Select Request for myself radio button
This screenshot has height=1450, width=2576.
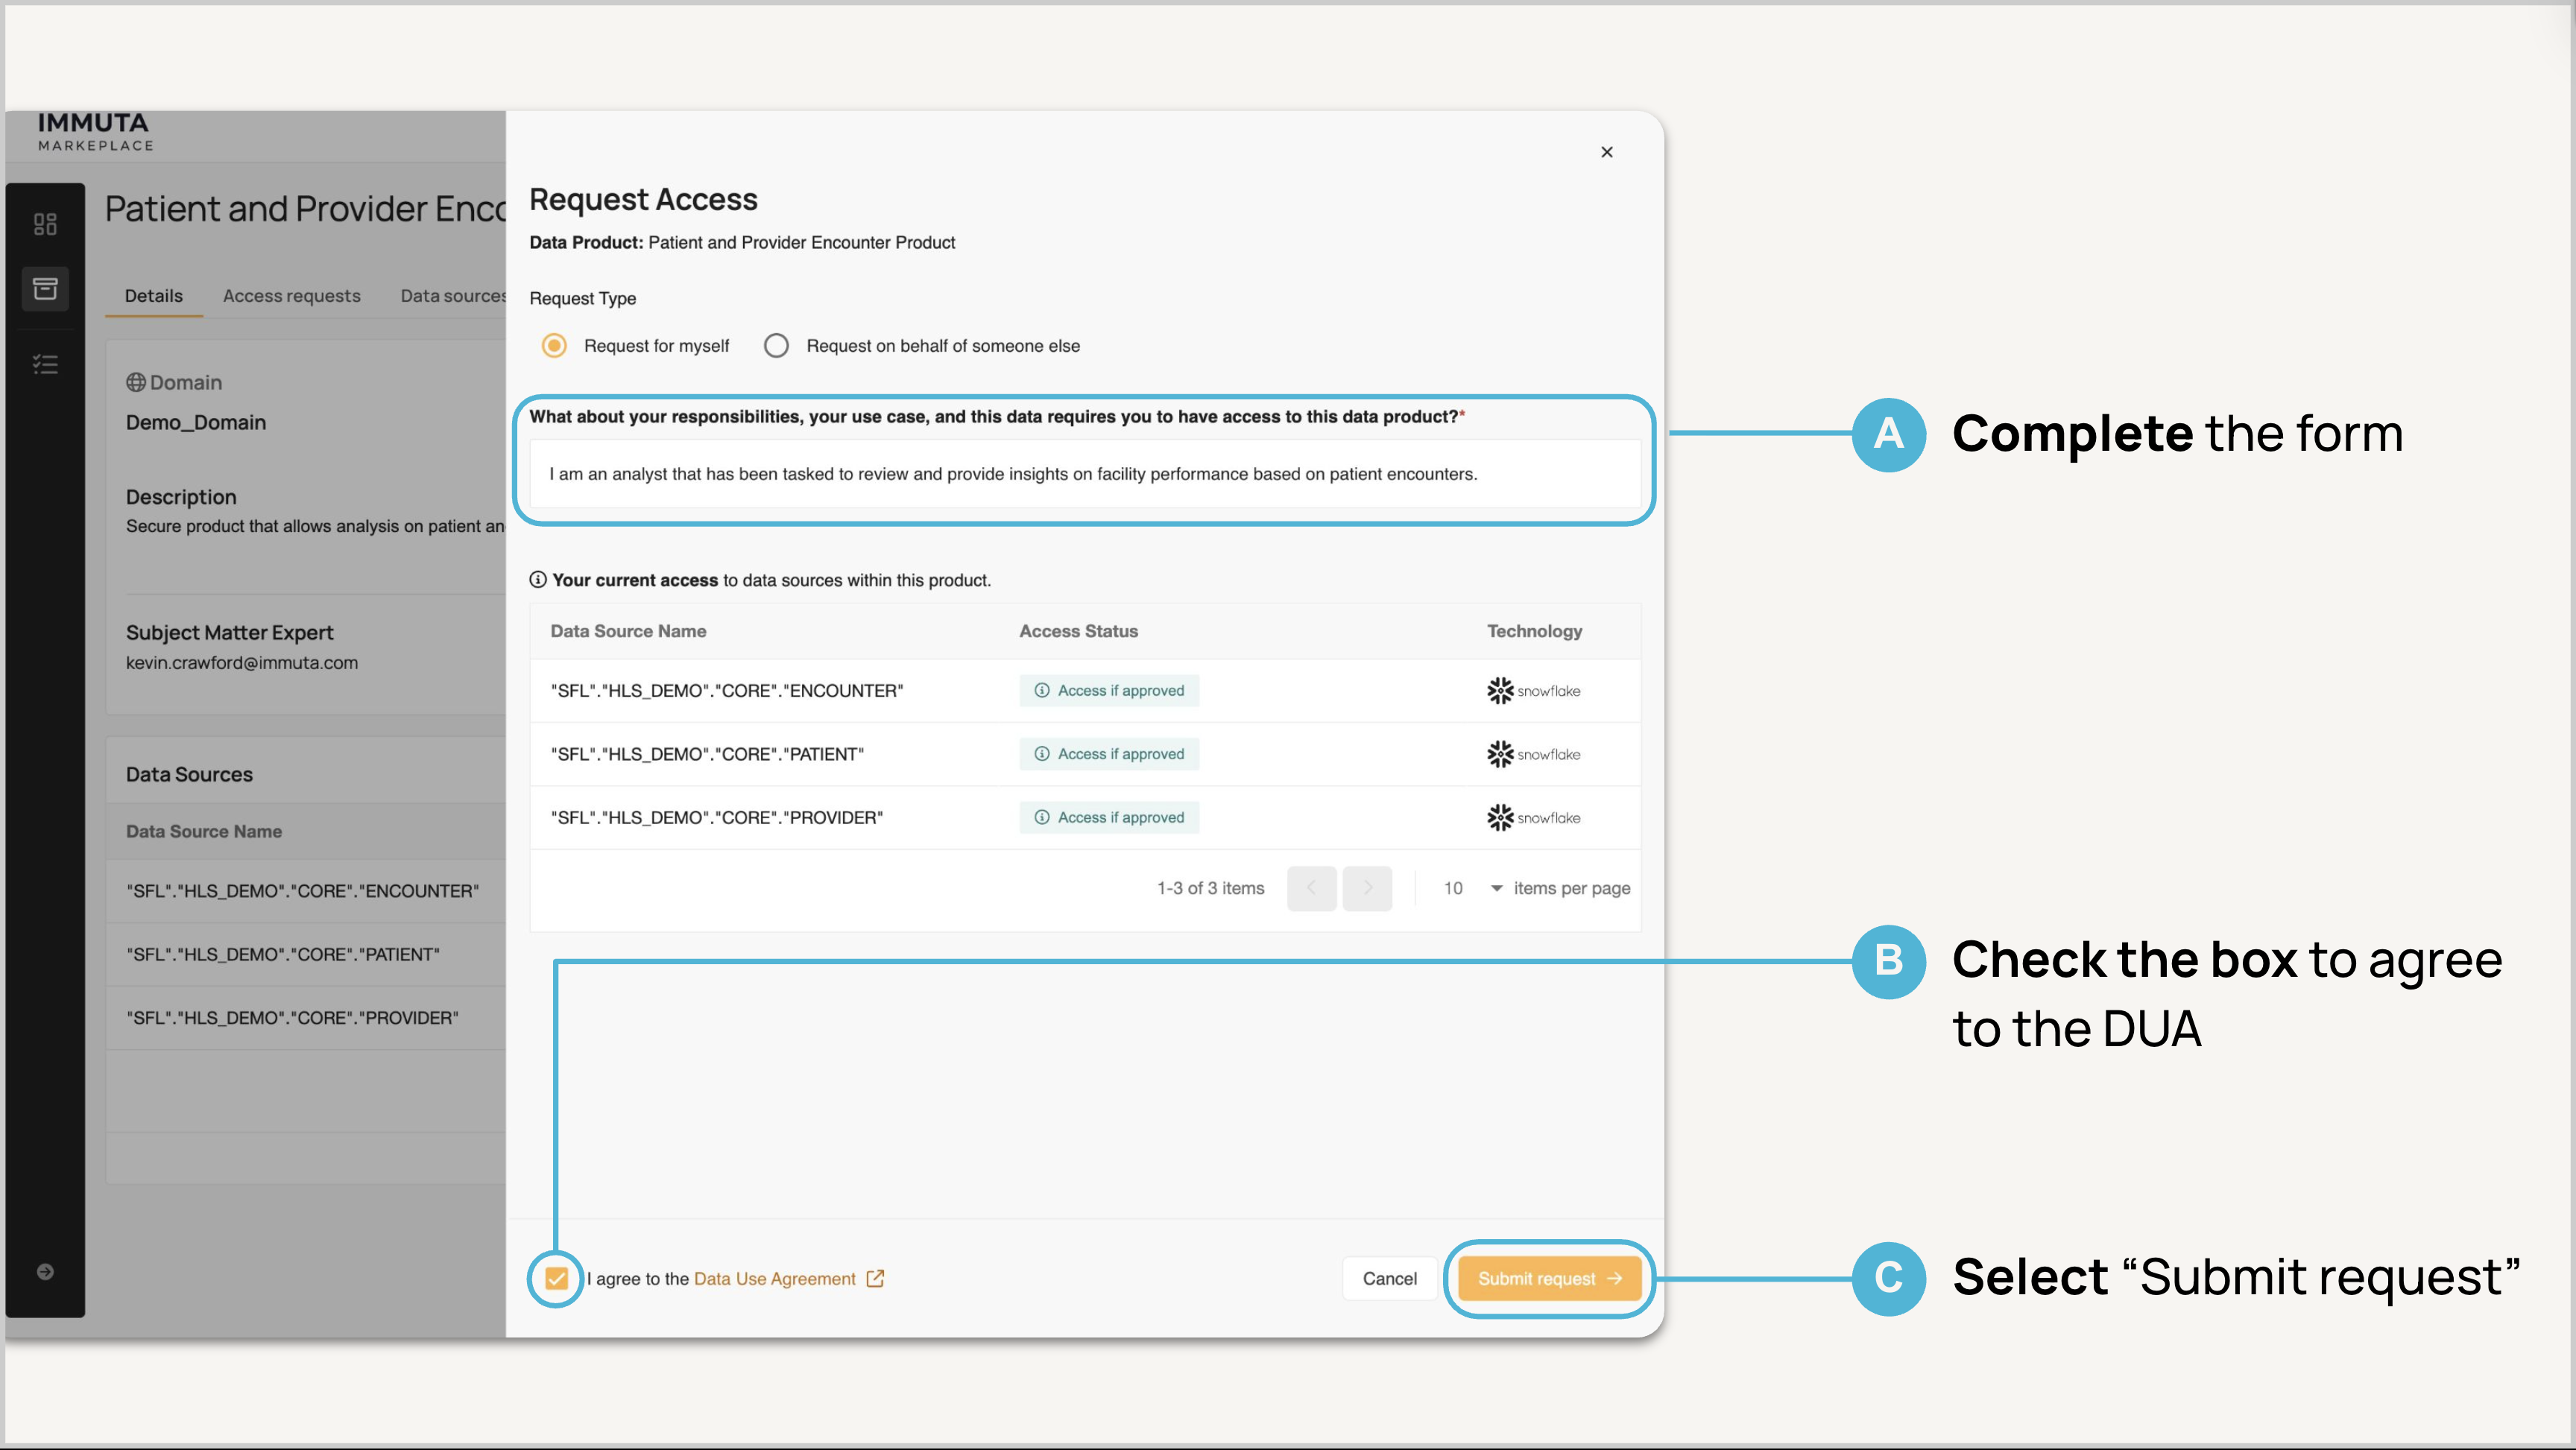(554, 346)
